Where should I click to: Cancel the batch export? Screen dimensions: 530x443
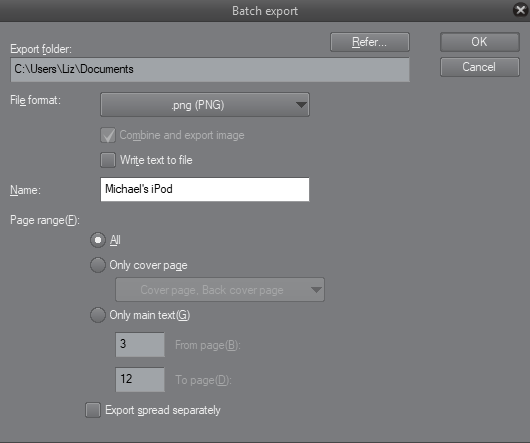click(x=480, y=67)
